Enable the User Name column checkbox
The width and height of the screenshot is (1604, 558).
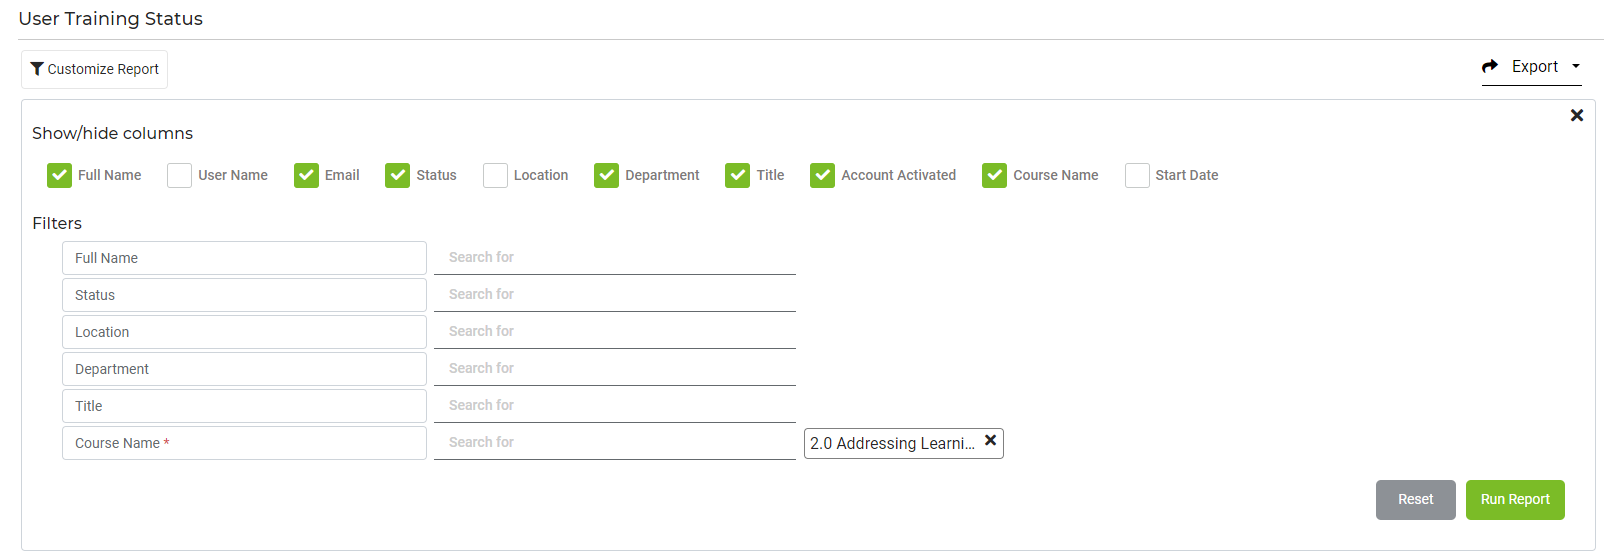pyautogui.click(x=180, y=176)
